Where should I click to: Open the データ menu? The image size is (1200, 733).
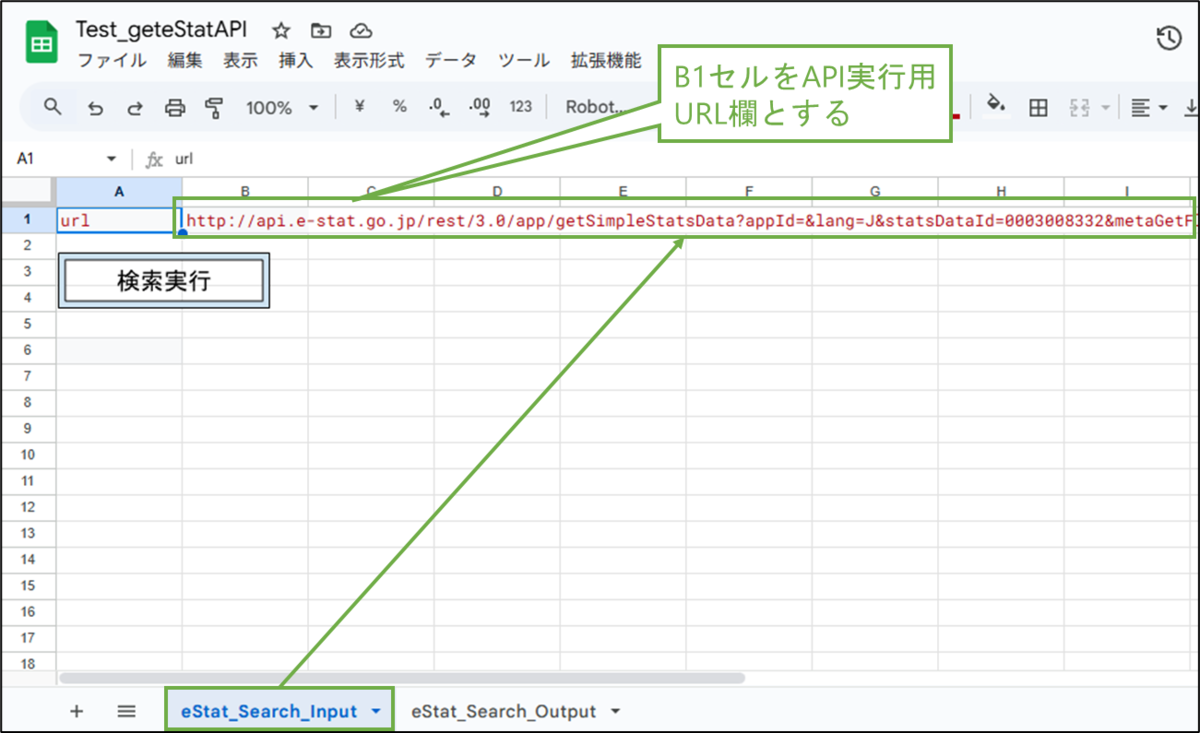click(451, 60)
